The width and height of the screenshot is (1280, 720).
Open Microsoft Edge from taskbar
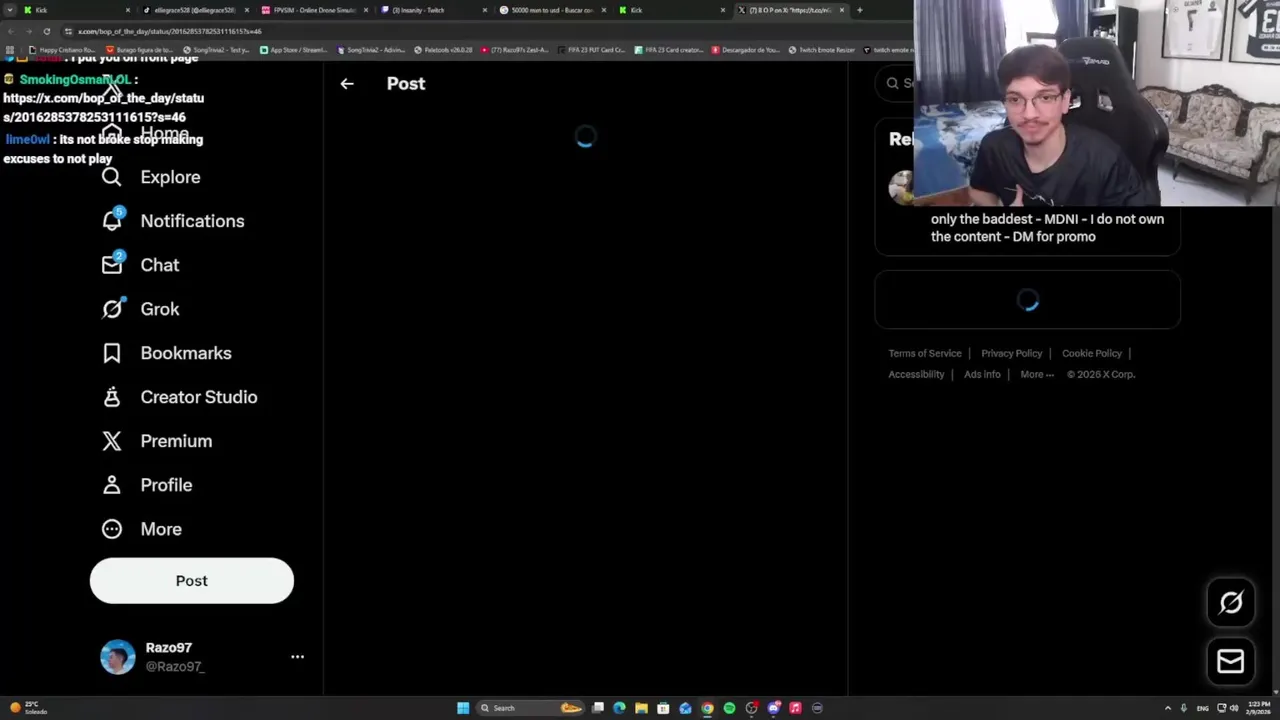coord(619,708)
